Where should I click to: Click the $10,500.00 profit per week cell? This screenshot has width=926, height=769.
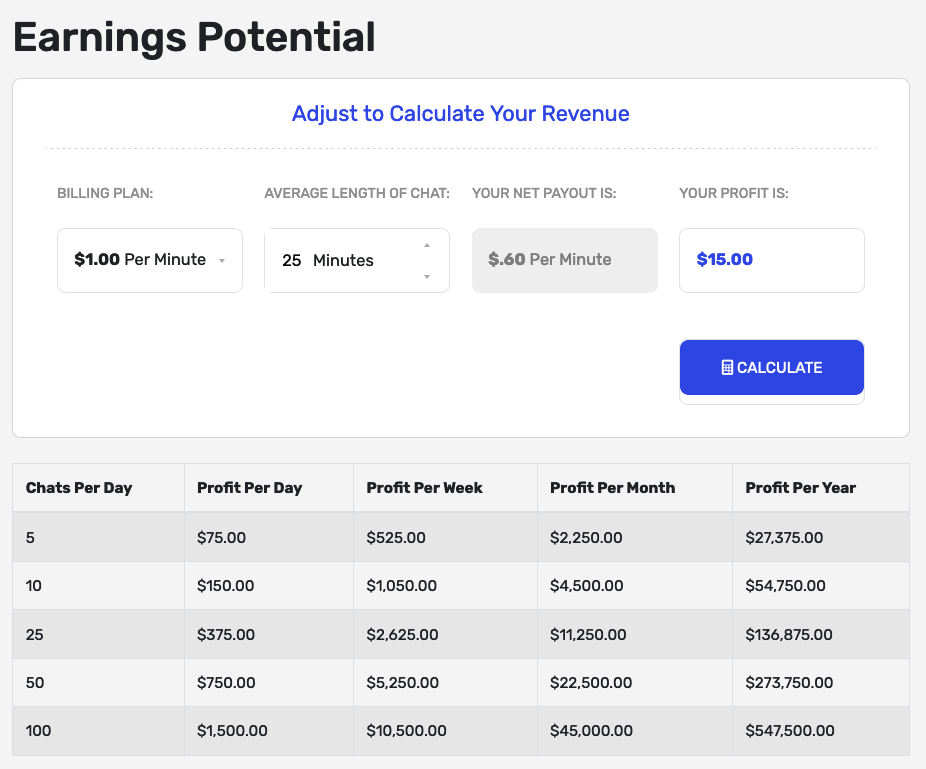click(x=445, y=731)
